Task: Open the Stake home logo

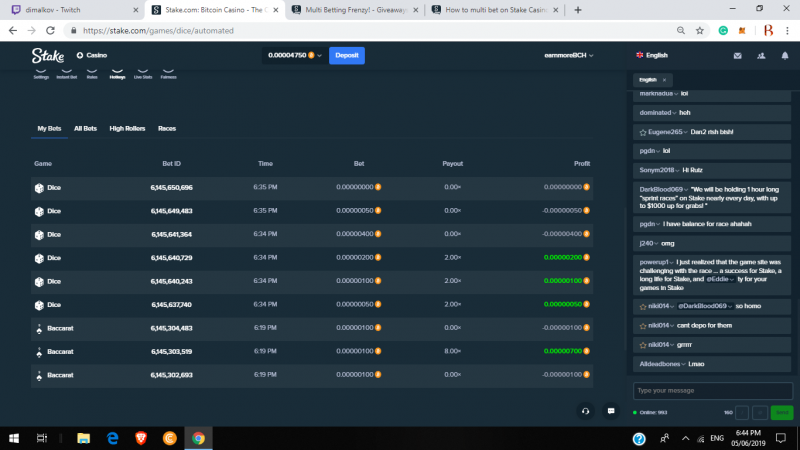Action: click(47, 55)
